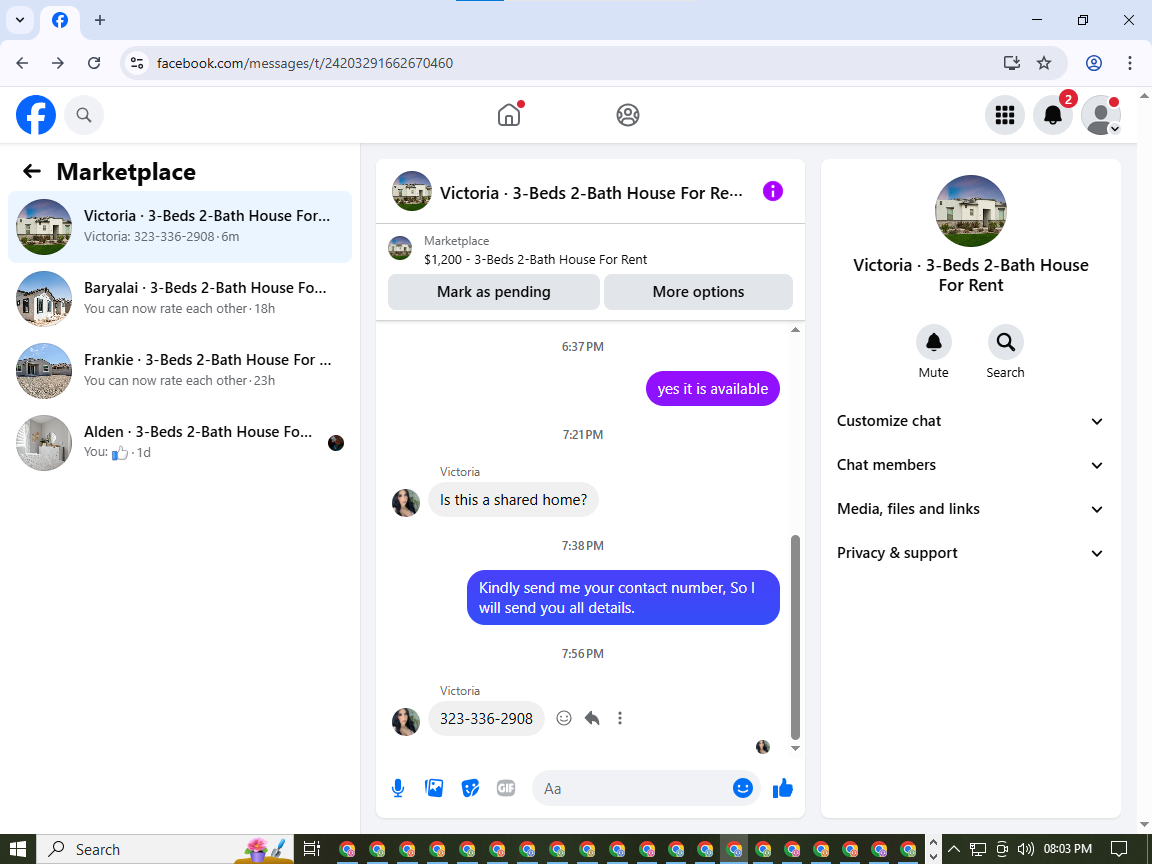This screenshot has height=864, width=1152.
Task: Click chat scrollbar up arrow
Action: coord(795,330)
